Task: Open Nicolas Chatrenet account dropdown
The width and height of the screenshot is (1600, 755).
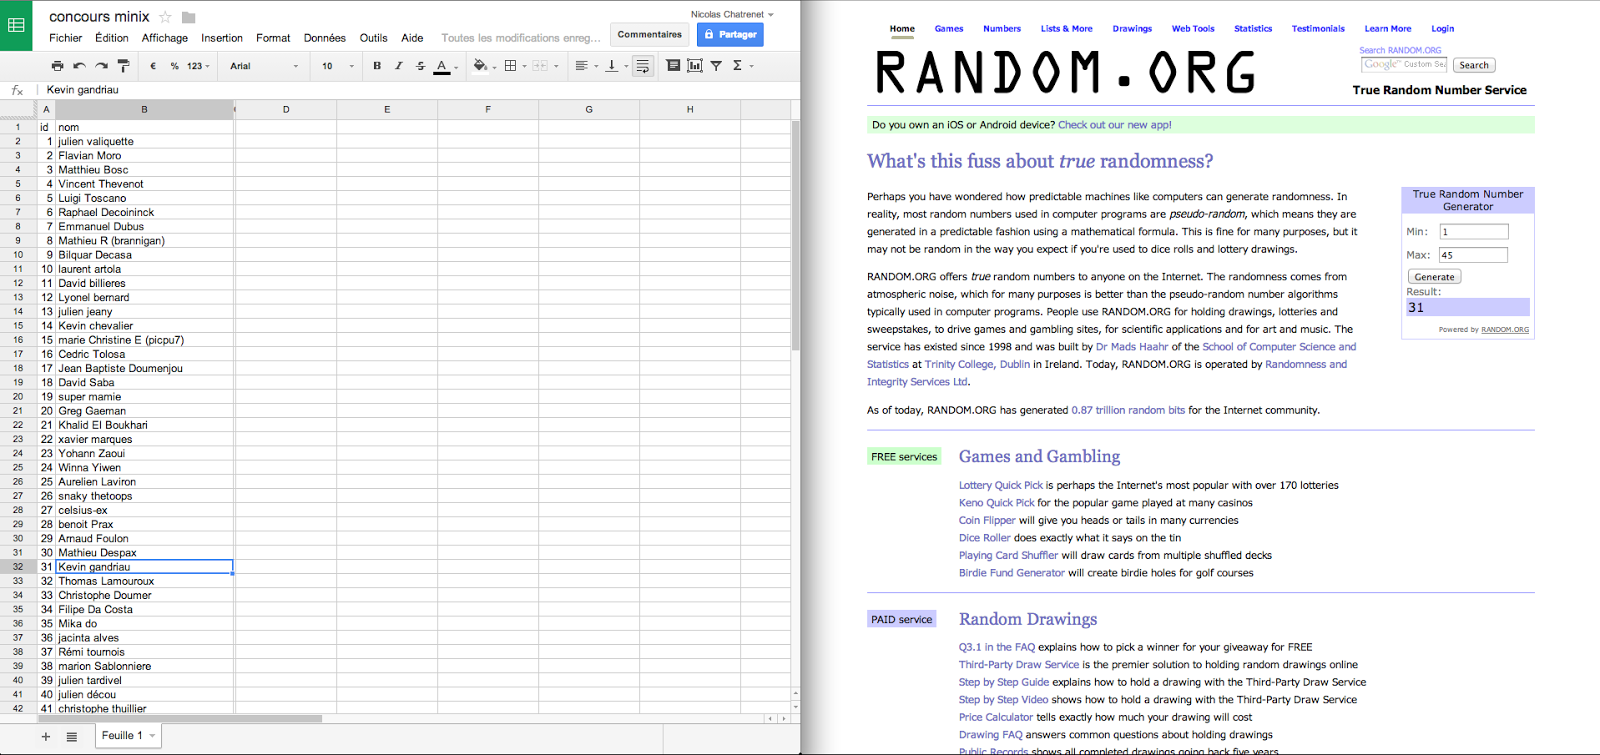Action: 732,14
